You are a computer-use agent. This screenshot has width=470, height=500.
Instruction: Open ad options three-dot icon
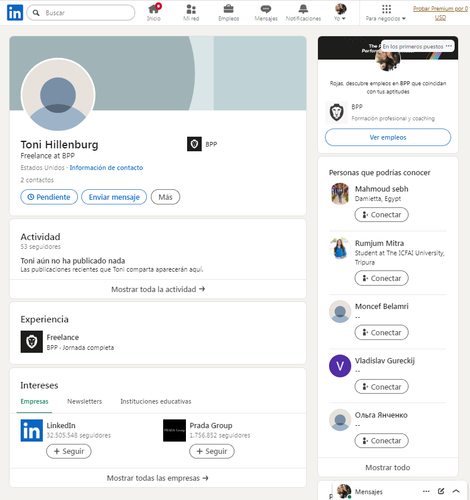[x=449, y=46]
